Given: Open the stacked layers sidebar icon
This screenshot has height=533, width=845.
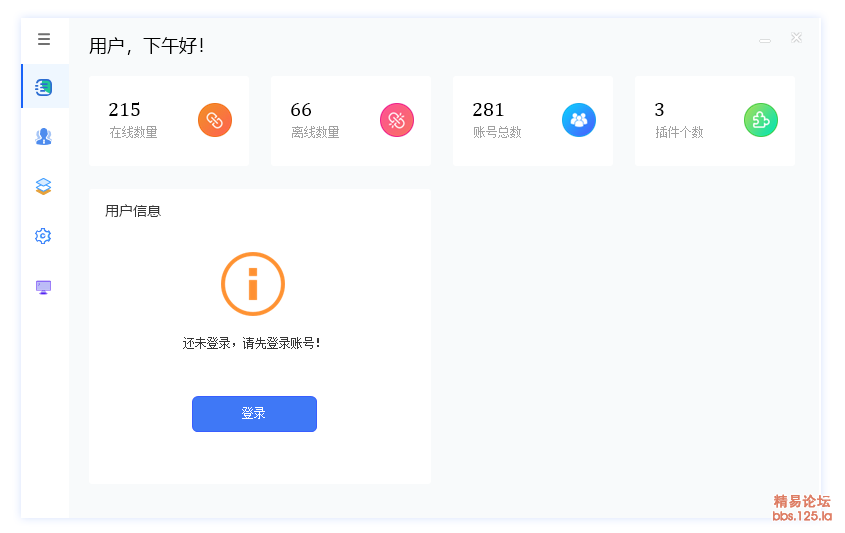Looking at the screenshot, I should click(x=44, y=186).
